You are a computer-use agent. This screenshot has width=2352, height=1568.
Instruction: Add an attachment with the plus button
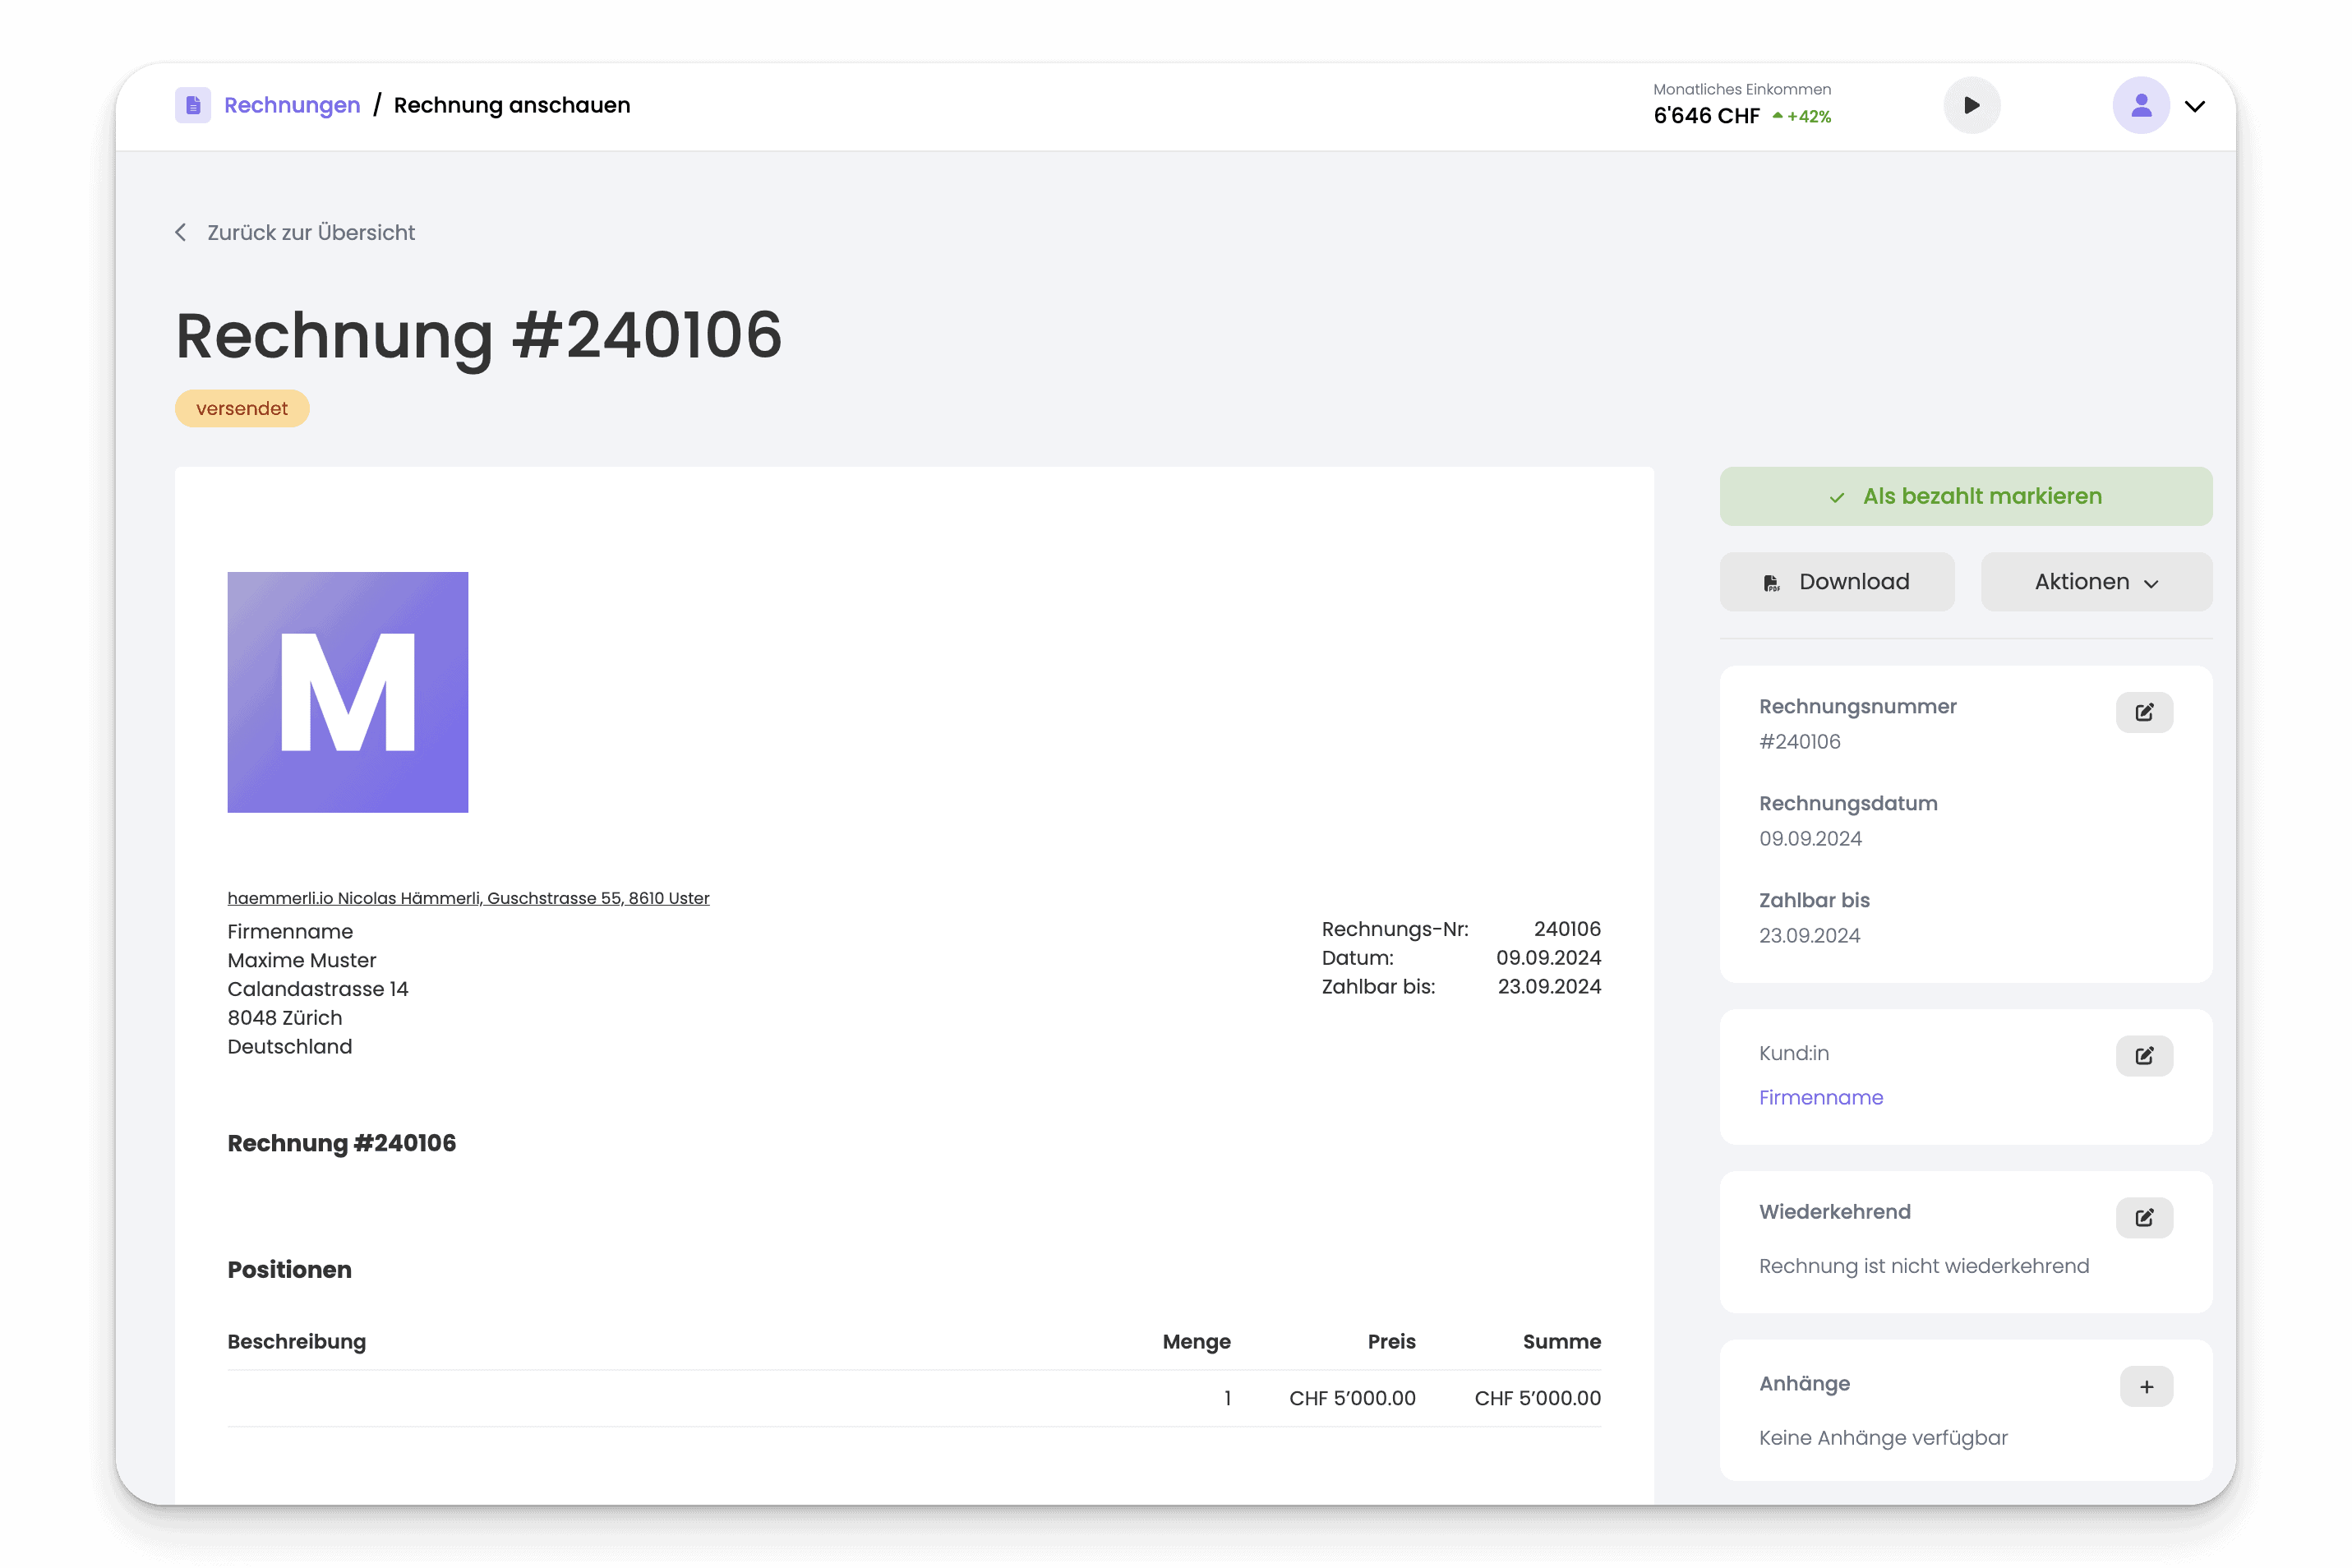(2146, 1386)
